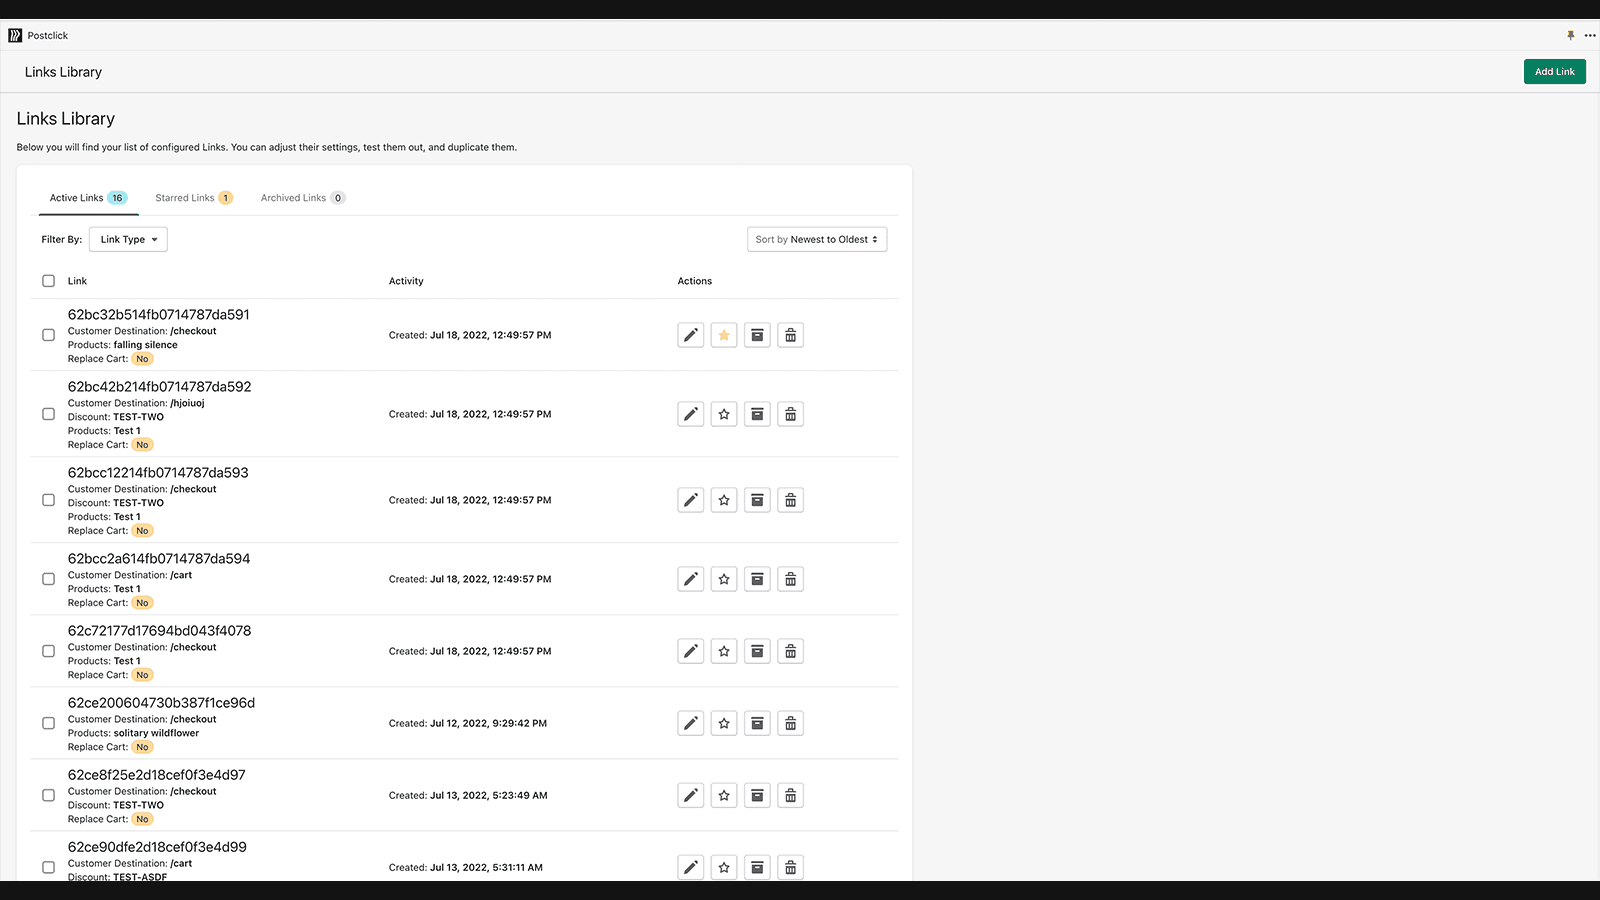Open the three-dot more options menu
Image resolution: width=1600 pixels, height=900 pixels.
pyautogui.click(x=1590, y=35)
